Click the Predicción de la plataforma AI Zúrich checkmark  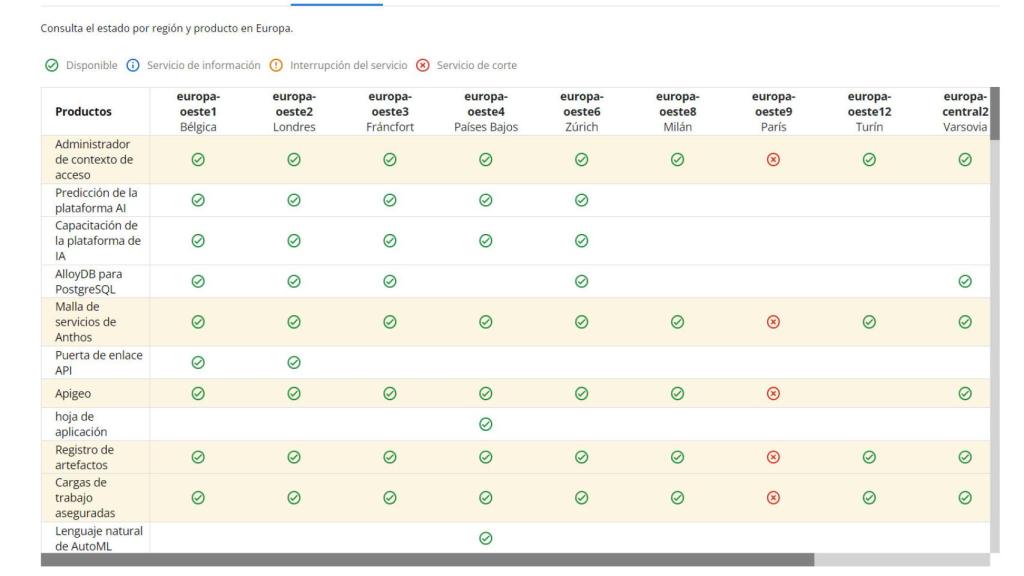(581, 200)
